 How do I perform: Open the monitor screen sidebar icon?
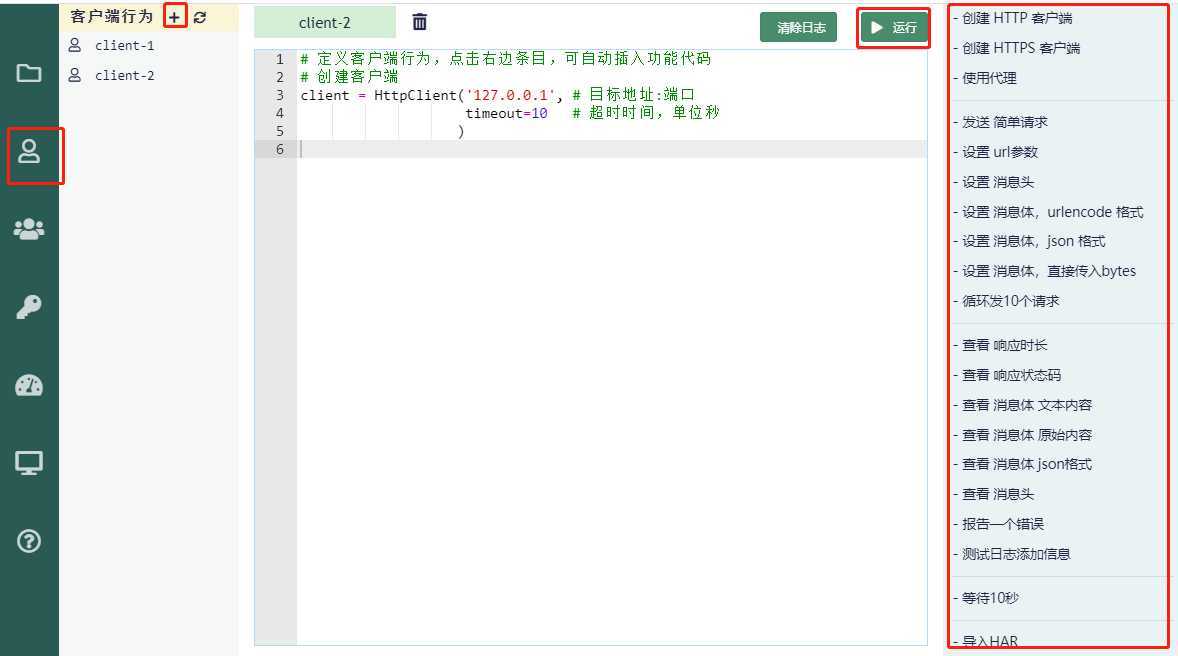pos(29,463)
